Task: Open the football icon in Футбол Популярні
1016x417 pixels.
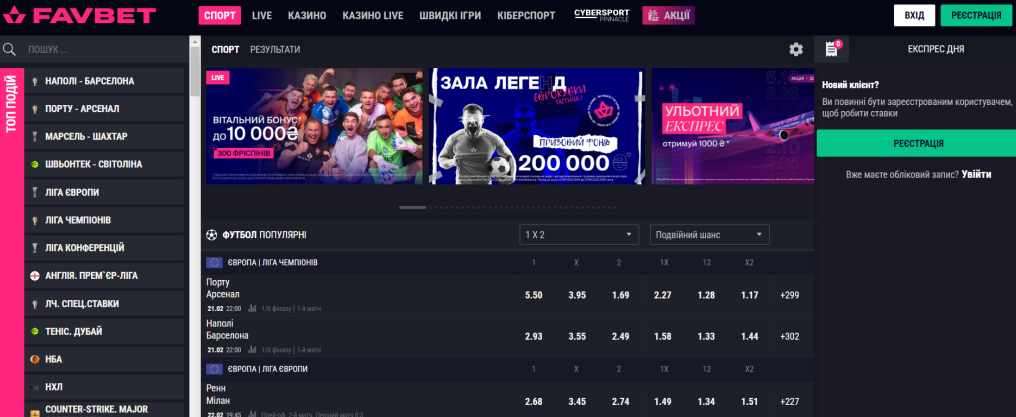Action: click(x=211, y=235)
